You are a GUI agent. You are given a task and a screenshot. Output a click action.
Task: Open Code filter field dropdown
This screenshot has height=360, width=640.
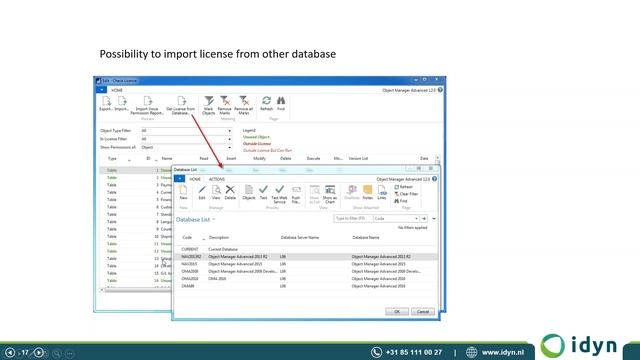click(416, 218)
